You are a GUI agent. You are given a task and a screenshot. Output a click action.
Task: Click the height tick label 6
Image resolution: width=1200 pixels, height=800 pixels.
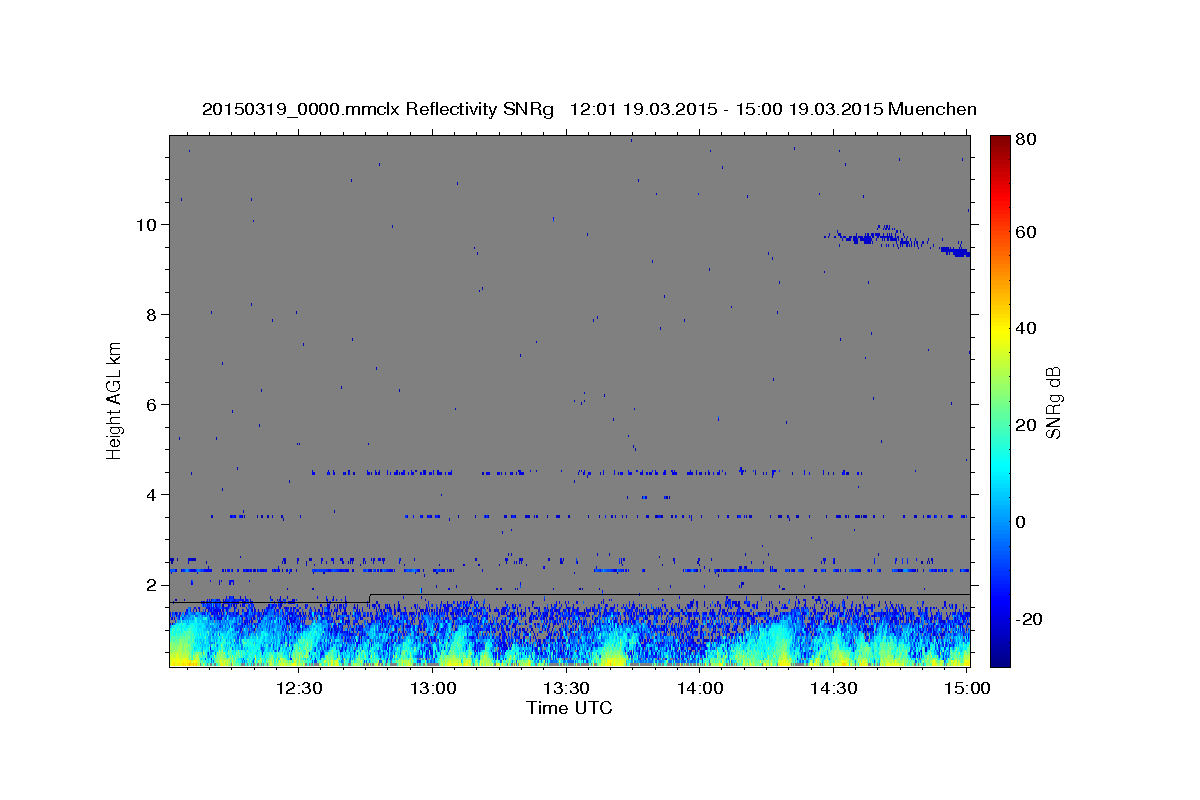(151, 404)
